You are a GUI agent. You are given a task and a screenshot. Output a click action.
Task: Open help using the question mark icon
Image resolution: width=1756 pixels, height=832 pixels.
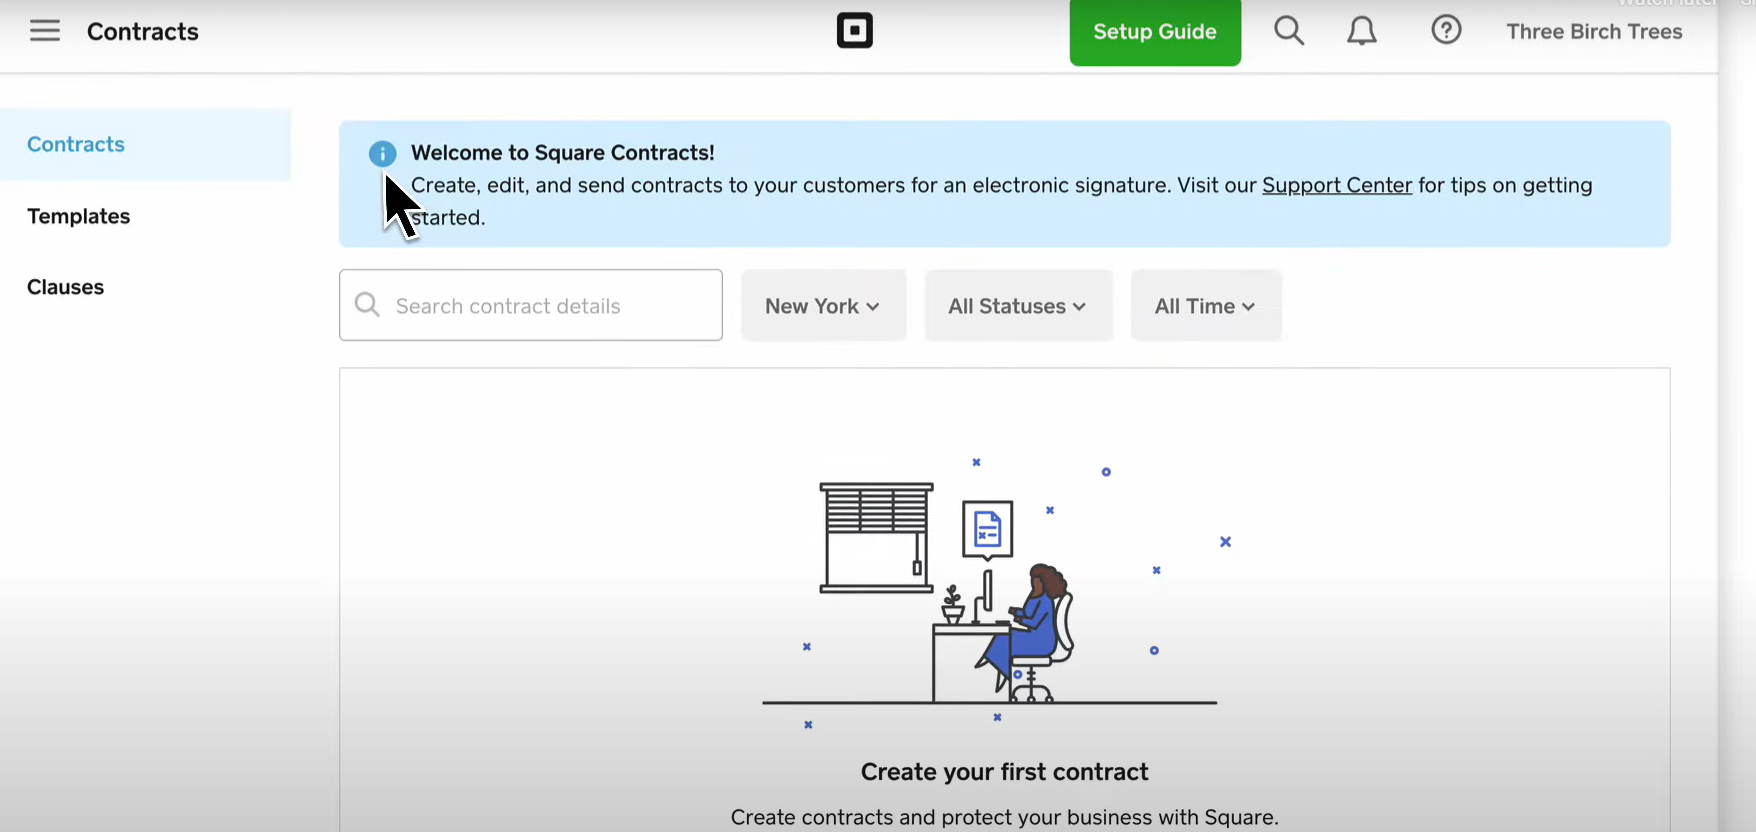pyautogui.click(x=1446, y=30)
